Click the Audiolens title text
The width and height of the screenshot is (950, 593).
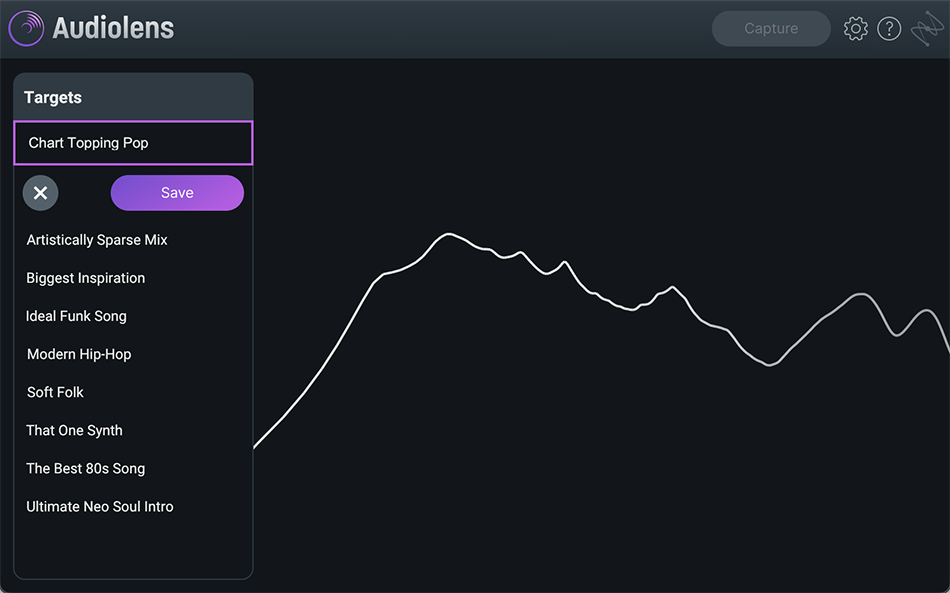point(110,28)
